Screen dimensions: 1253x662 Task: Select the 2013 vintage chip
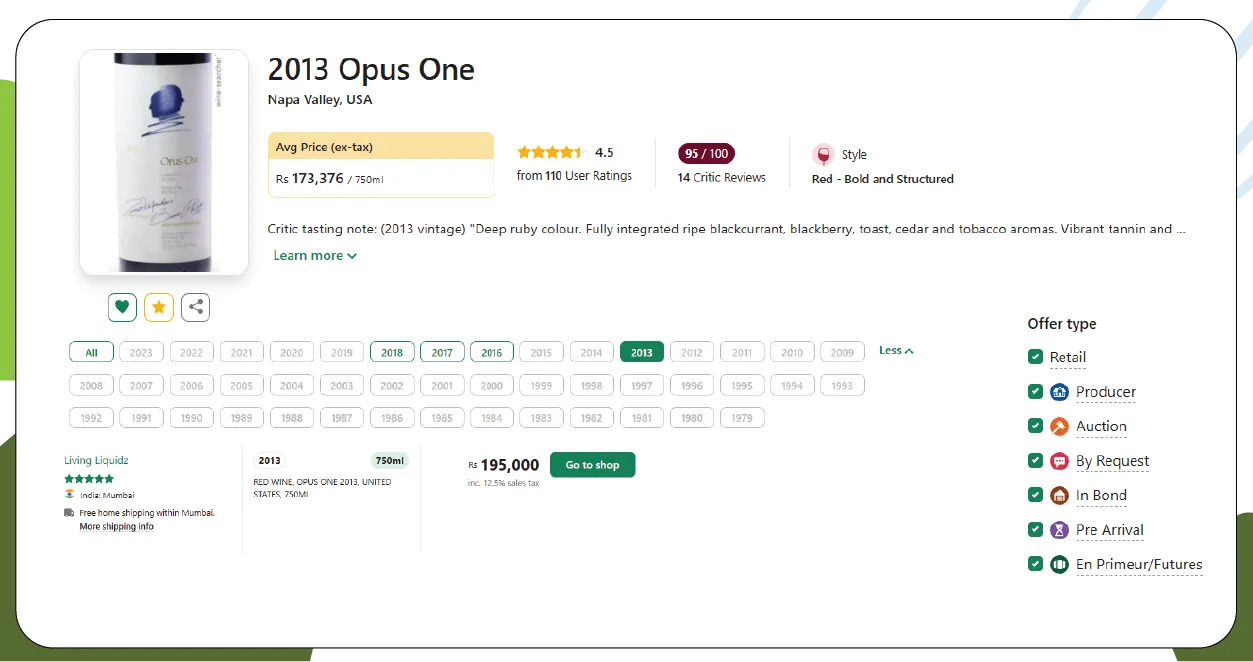642,352
